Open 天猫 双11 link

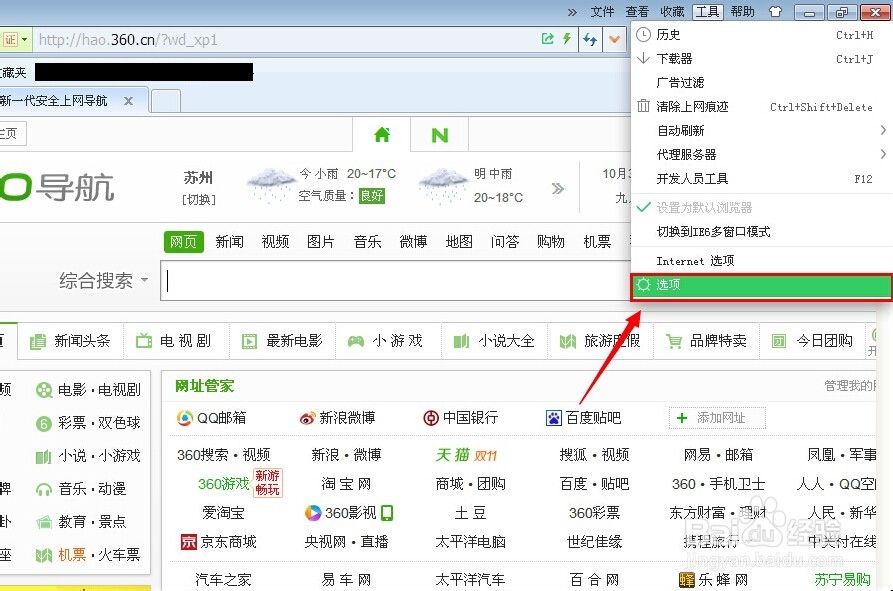466,455
